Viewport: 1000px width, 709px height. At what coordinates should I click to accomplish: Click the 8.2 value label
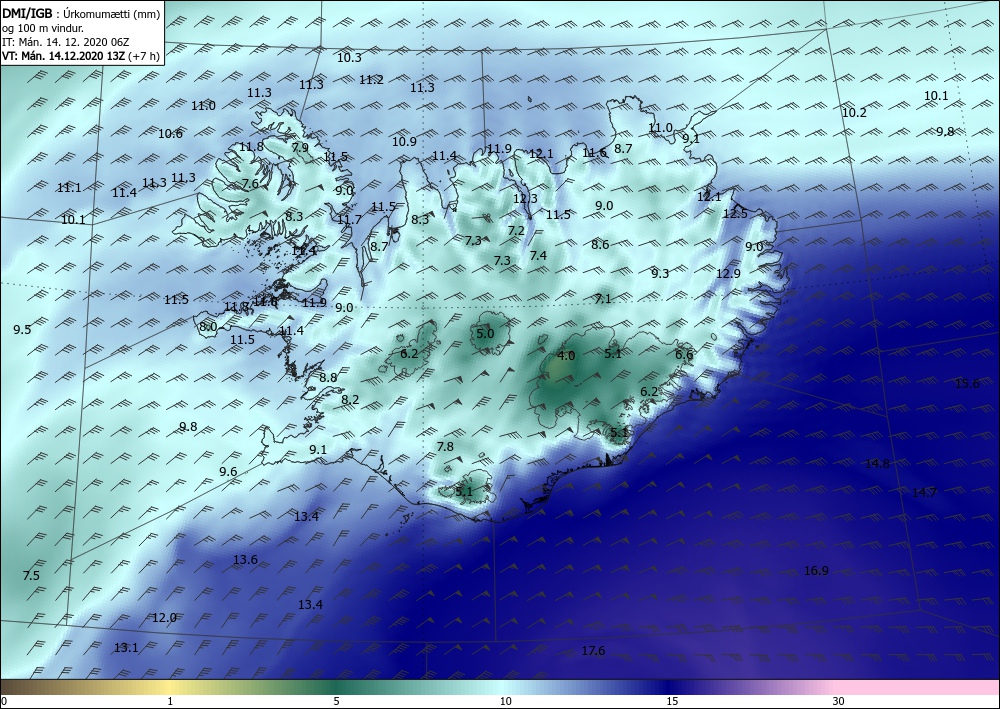pyautogui.click(x=350, y=400)
